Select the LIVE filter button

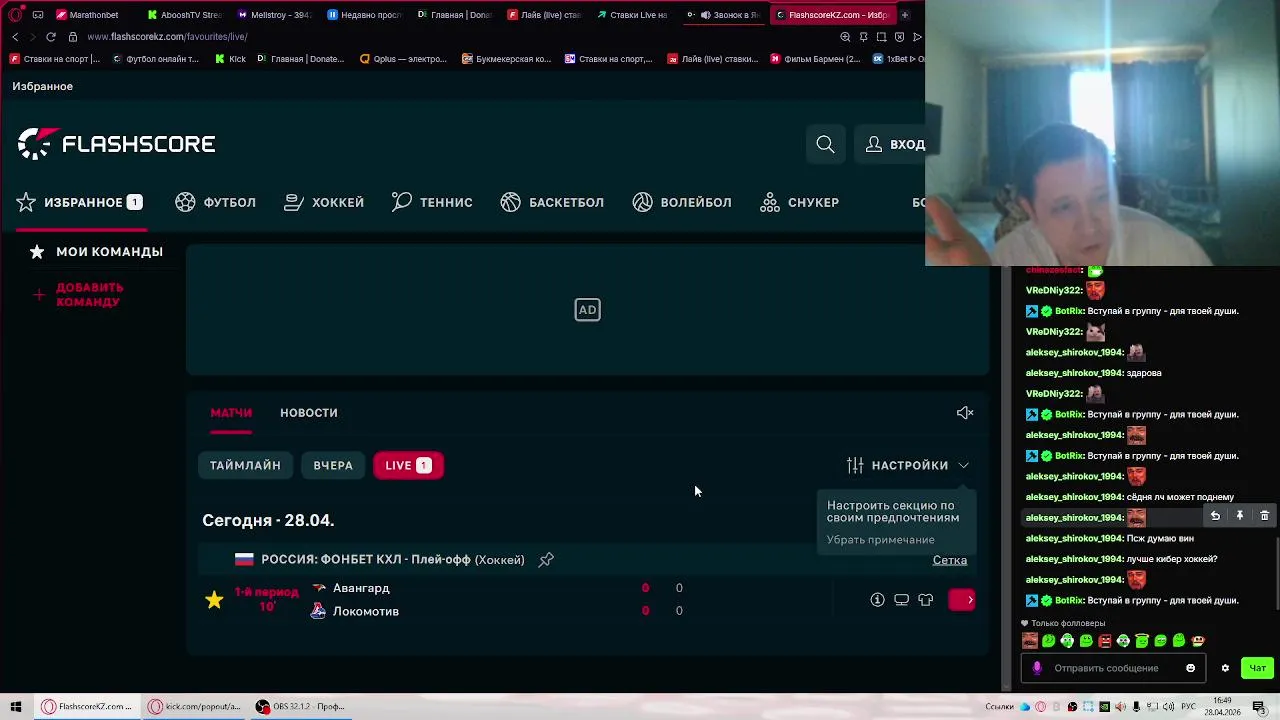point(408,465)
